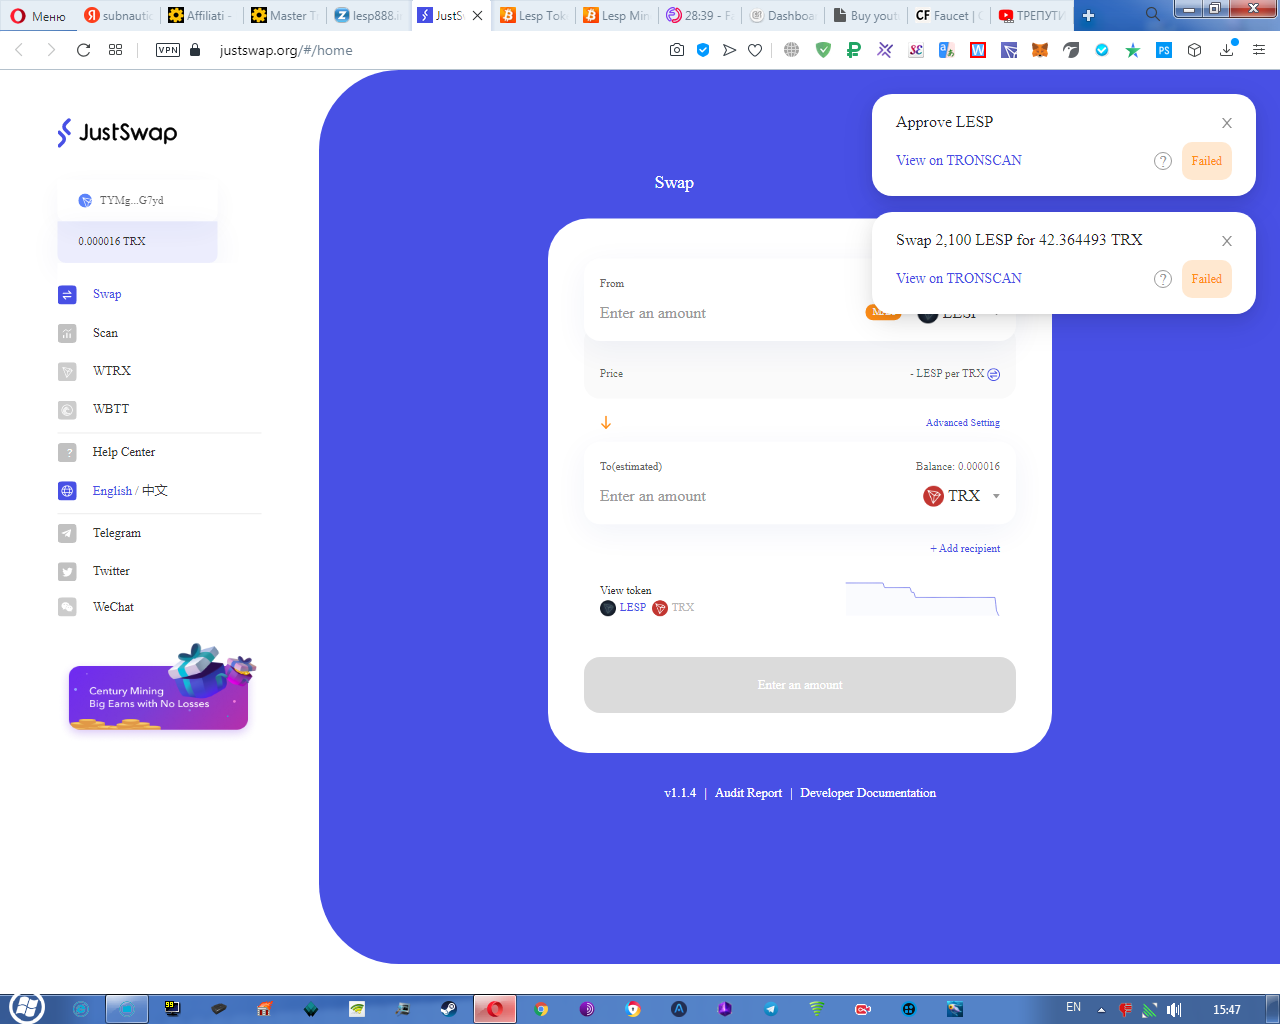This screenshot has height=1024, width=1280.
Task: Switch language to English
Action: 112,491
